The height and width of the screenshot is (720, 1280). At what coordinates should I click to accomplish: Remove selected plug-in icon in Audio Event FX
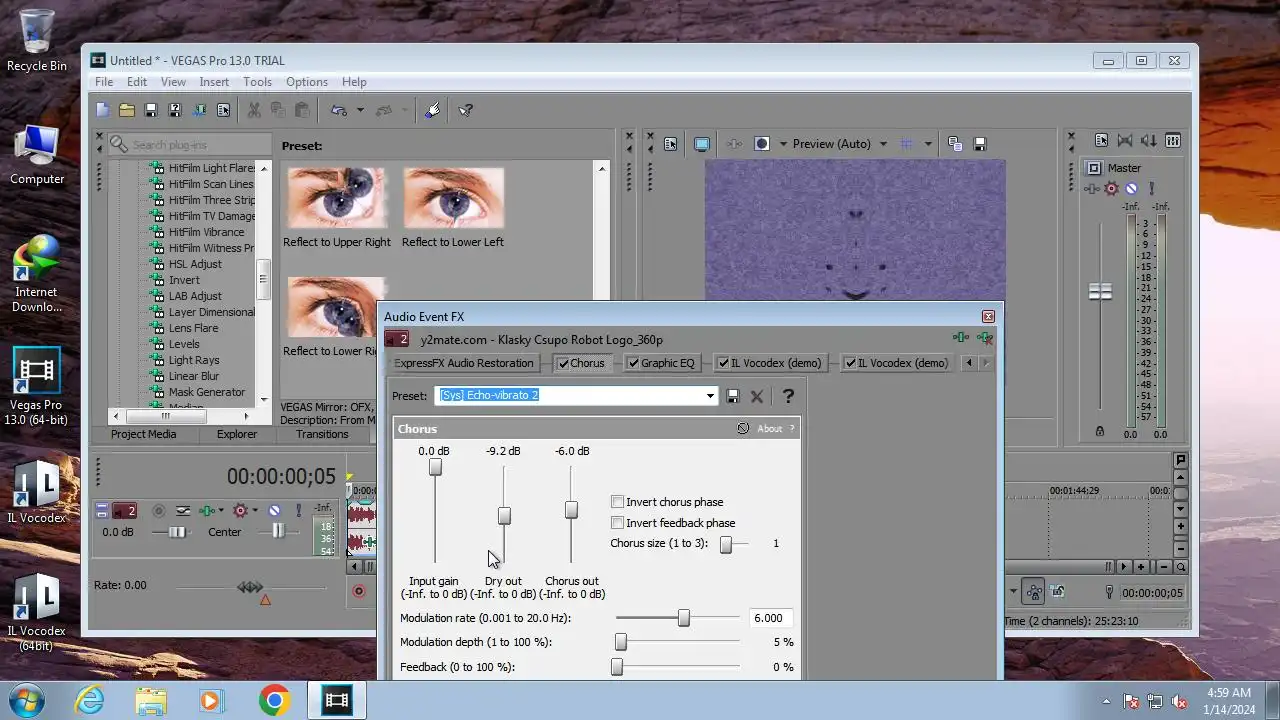[985, 339]
